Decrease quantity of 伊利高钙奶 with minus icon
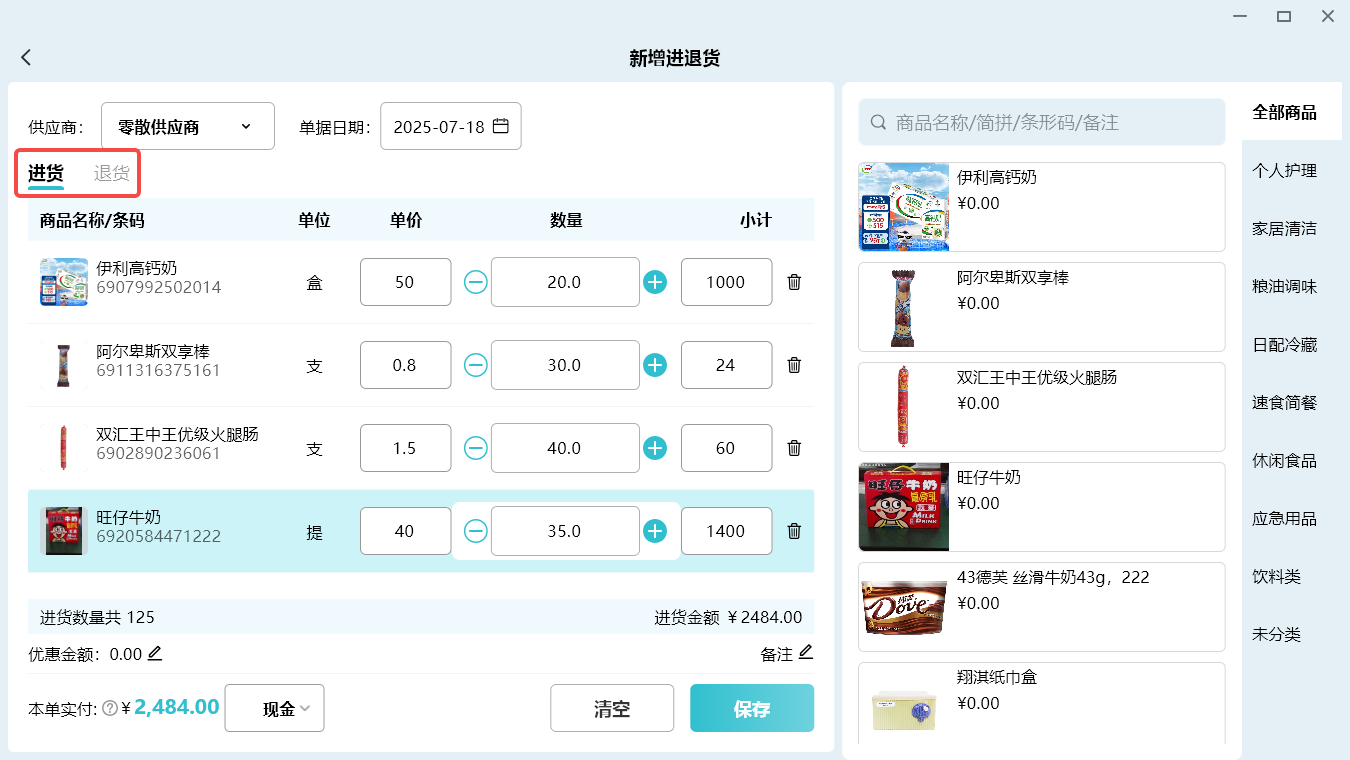The image size is (1350, 760). [x=476, y=282]
